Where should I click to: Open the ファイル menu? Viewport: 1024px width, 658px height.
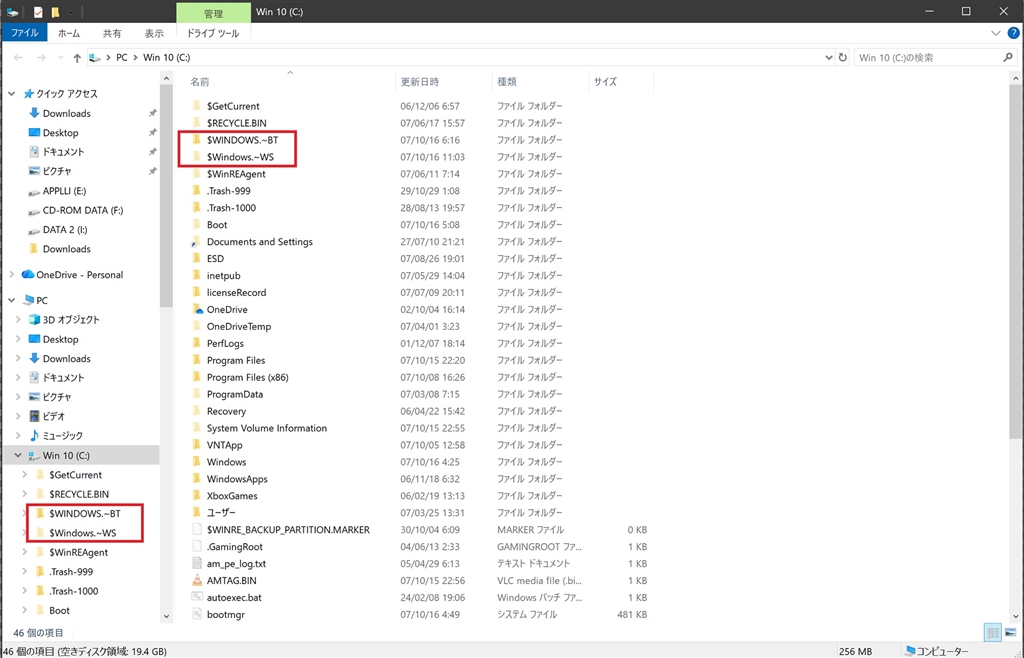click(24, 33)
